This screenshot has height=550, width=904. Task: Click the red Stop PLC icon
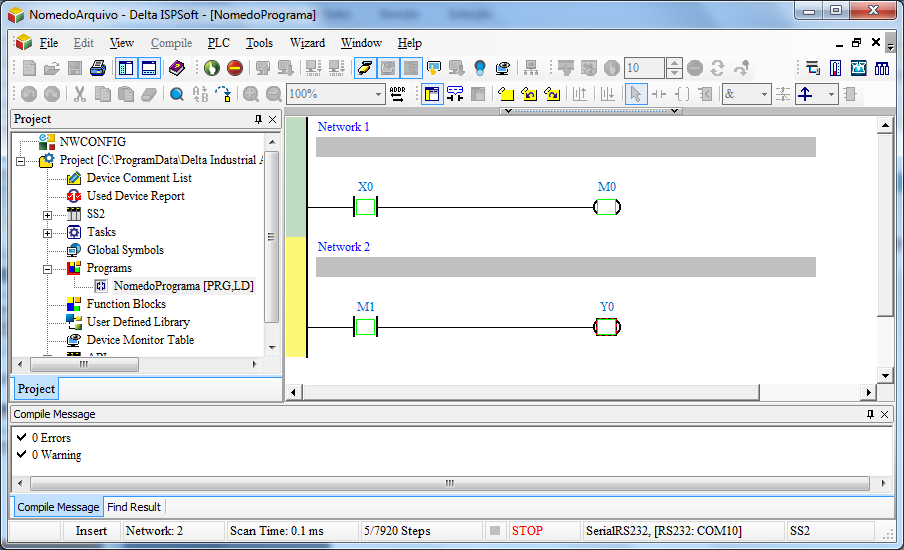point(234,68)
